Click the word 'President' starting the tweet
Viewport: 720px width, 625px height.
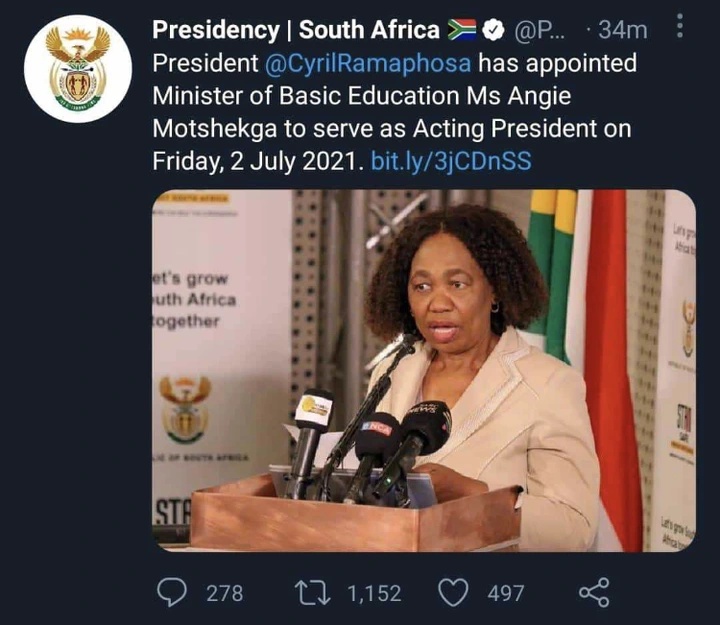[x=204, y=65]
